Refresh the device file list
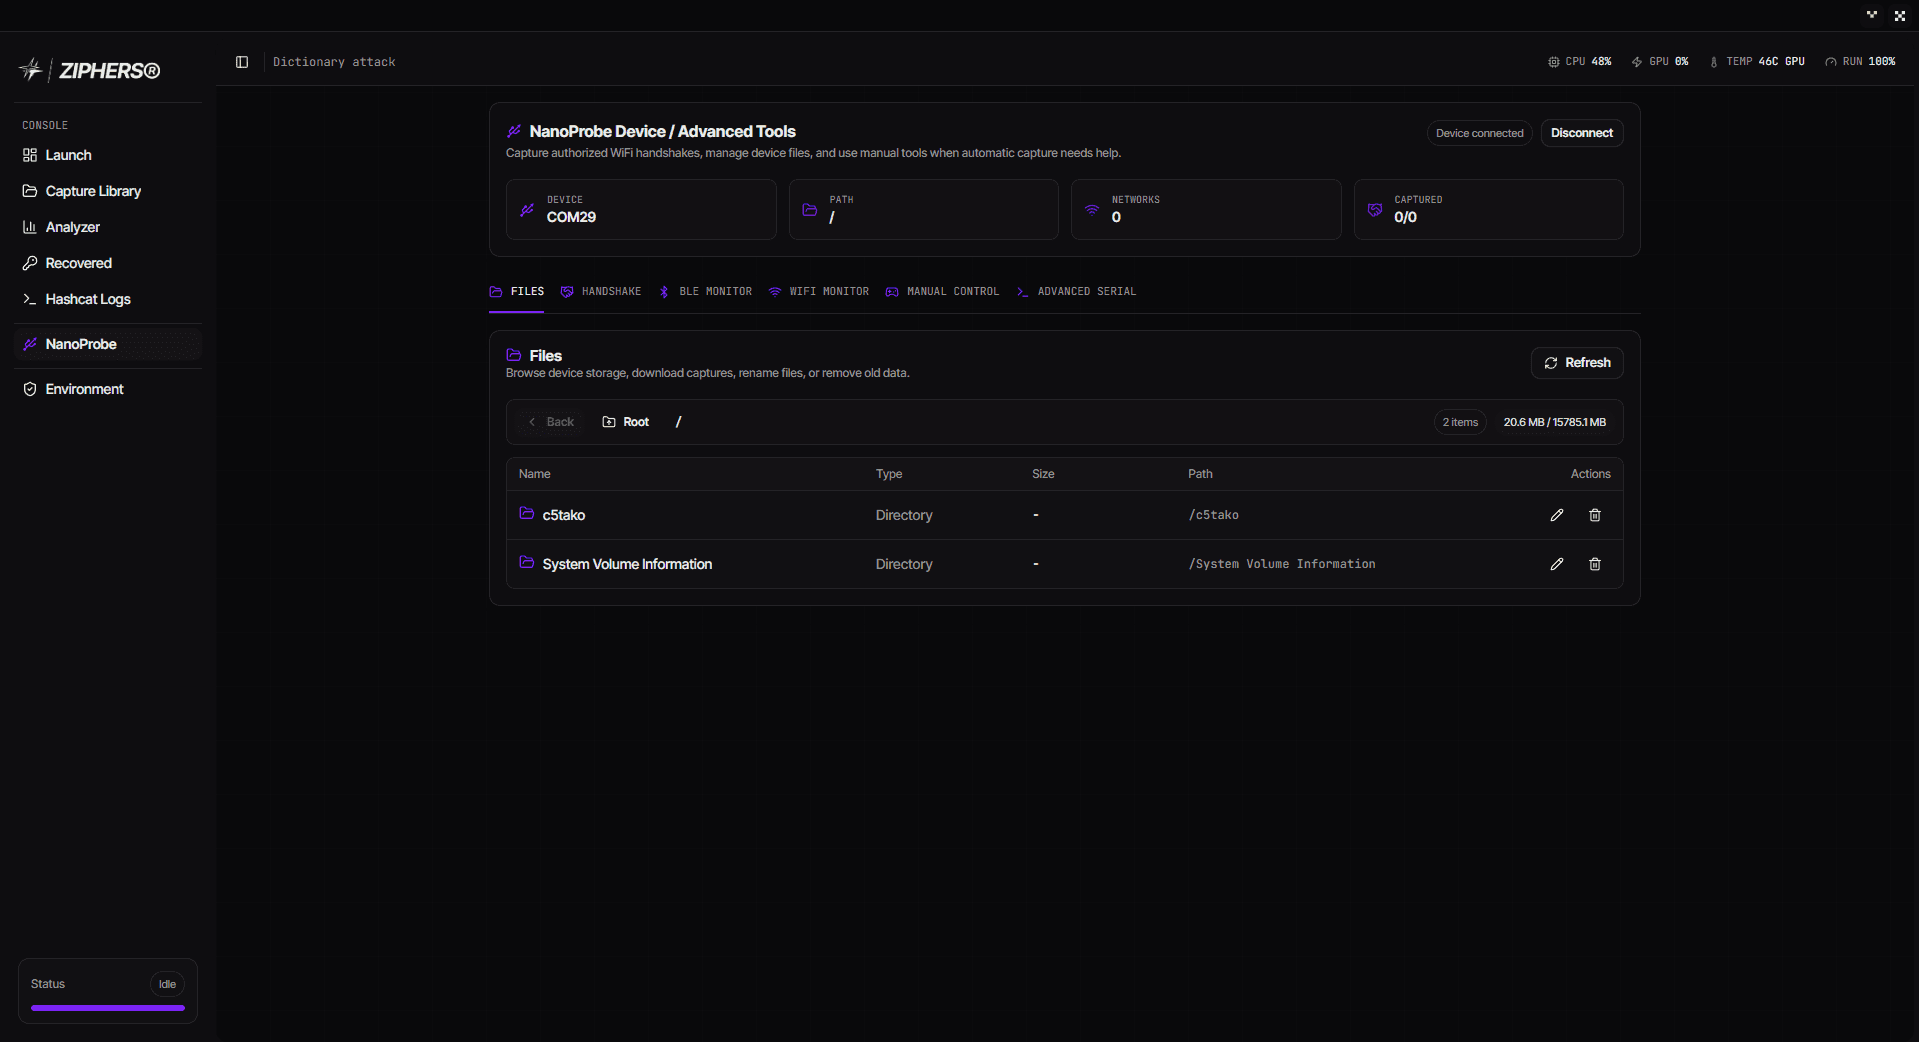The width and height of the screenshot is (1919, 1042). (x=1577, y=363)
